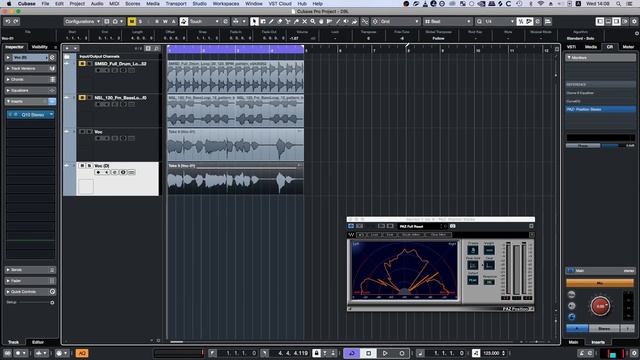The image size is (640, 360).
Task: Toggle the Show Lower Zone button
Action: point(608,21)
